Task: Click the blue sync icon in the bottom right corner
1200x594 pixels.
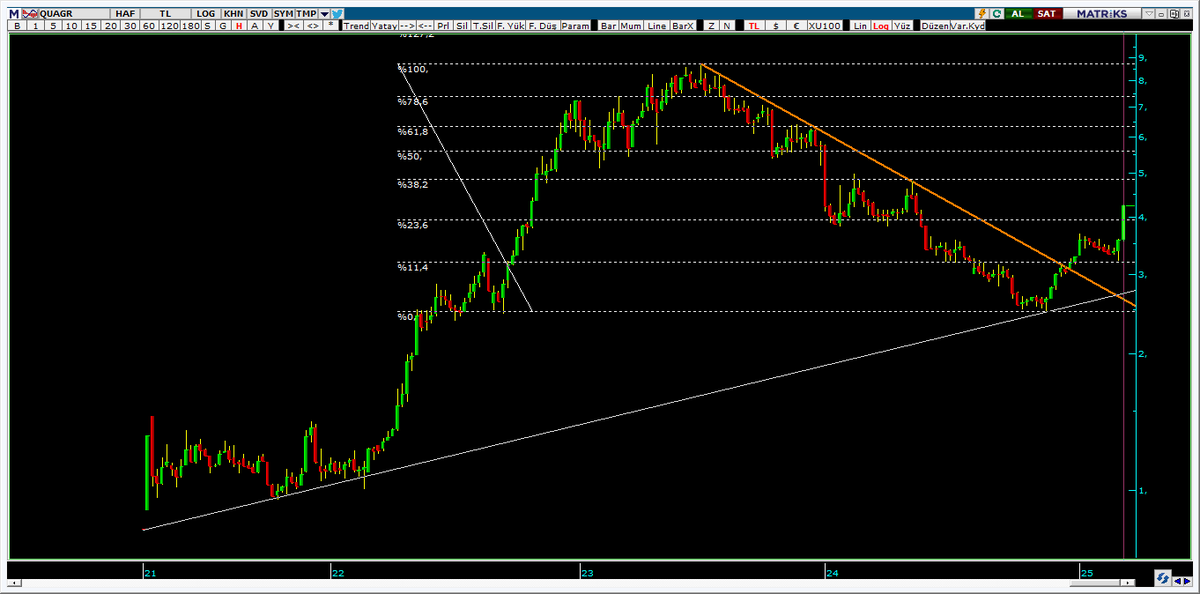Action: (x=1163, y=577)
